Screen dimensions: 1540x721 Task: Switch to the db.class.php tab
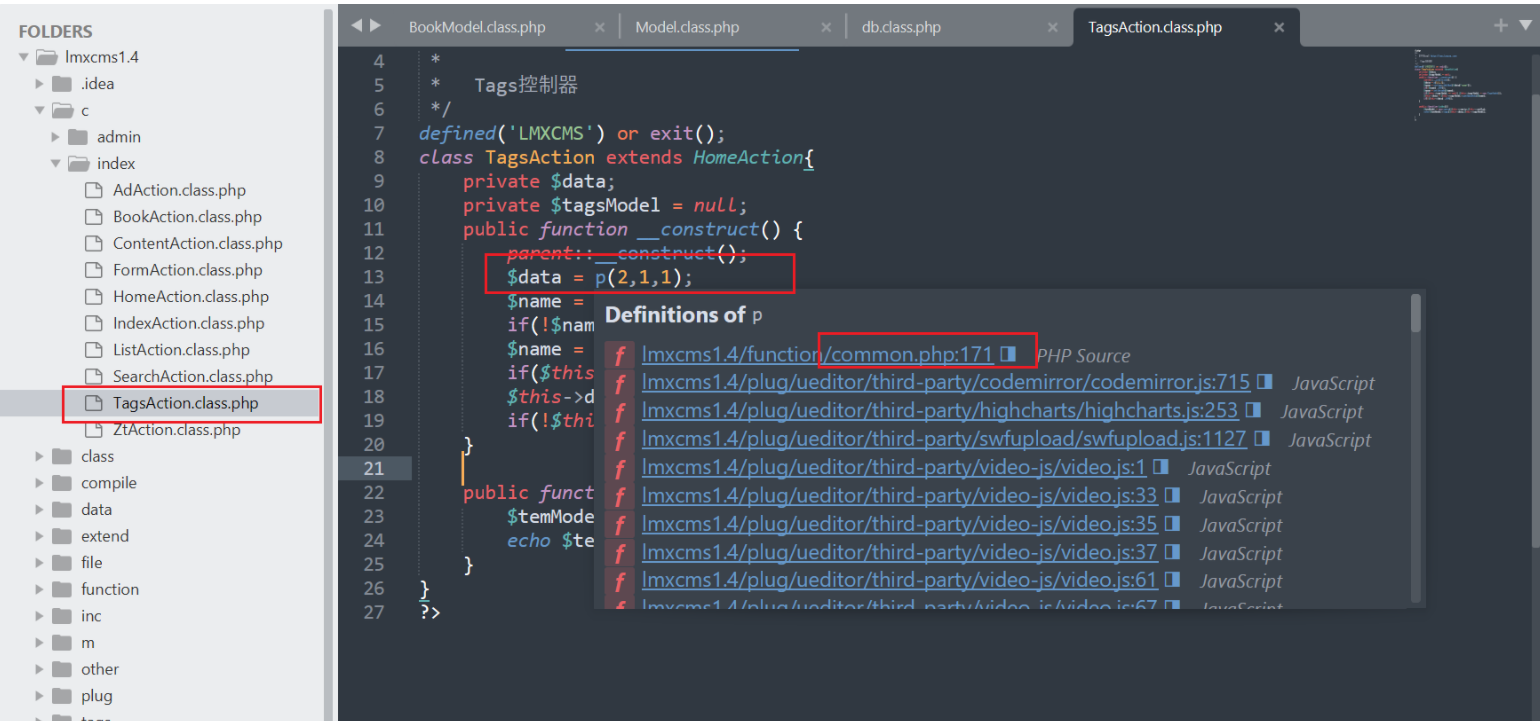[x=901, y=27]
